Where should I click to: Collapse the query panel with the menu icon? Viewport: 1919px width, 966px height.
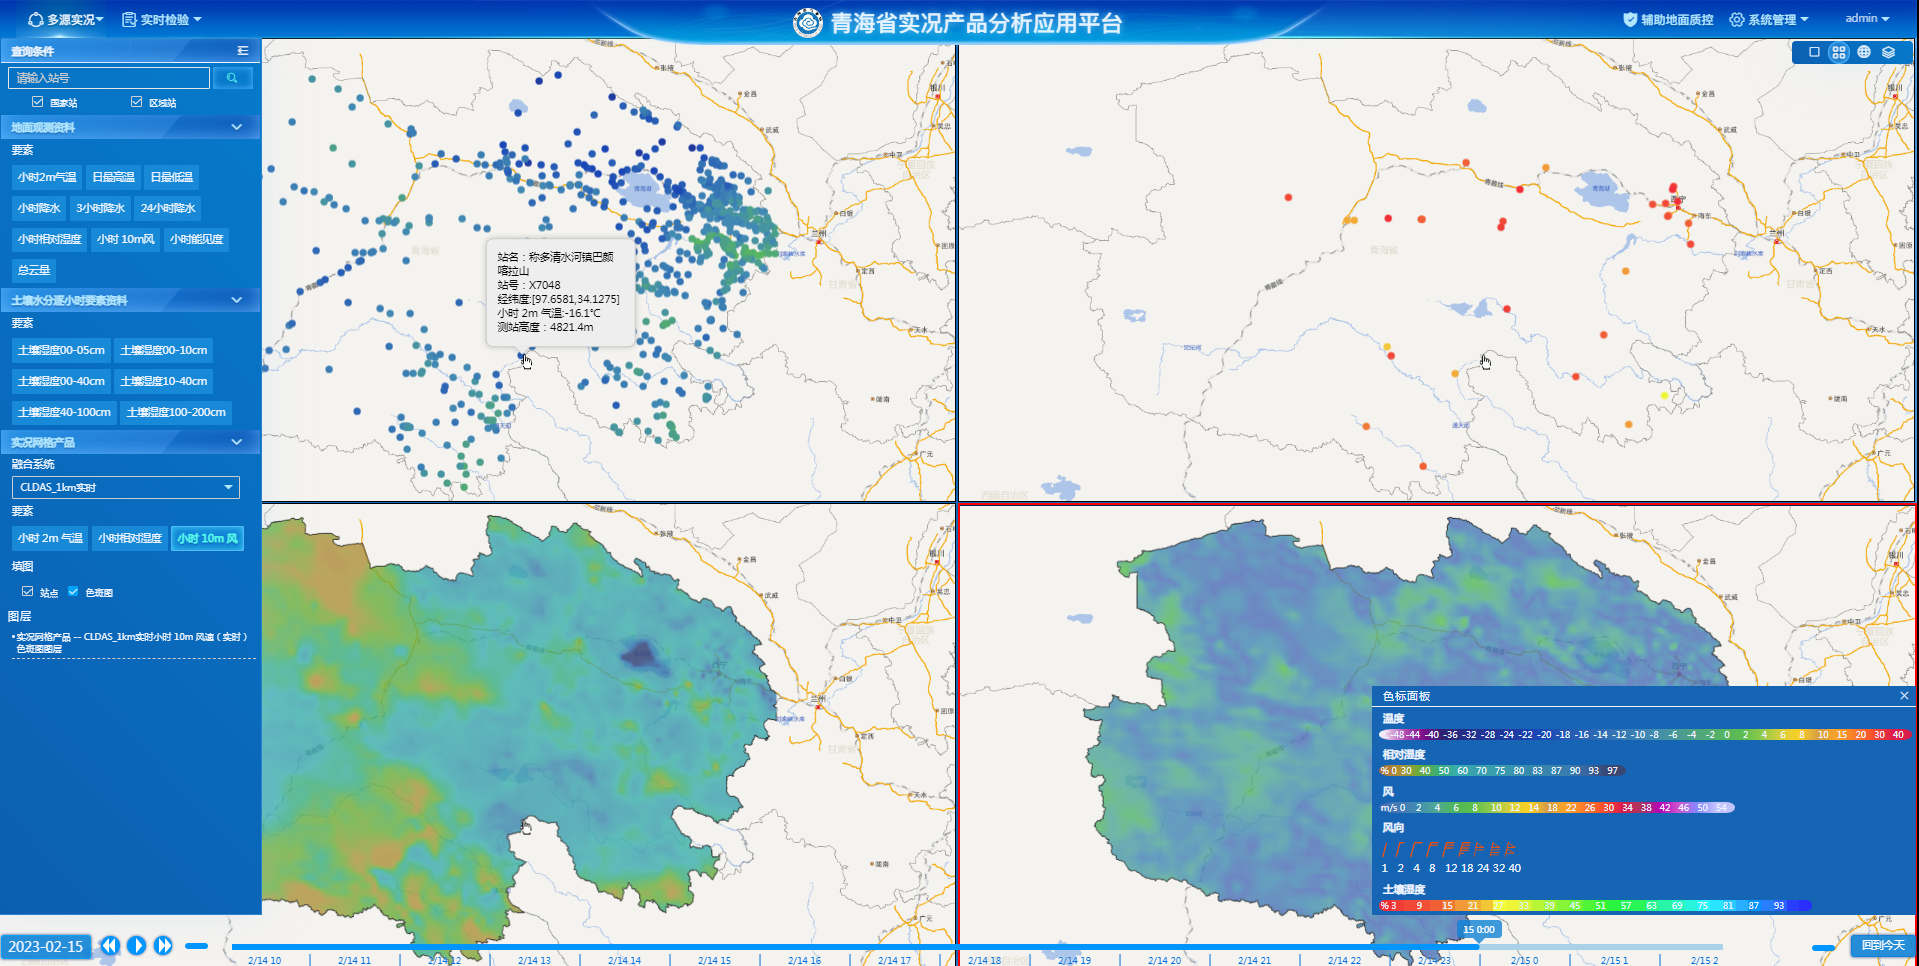click(243, 50)
